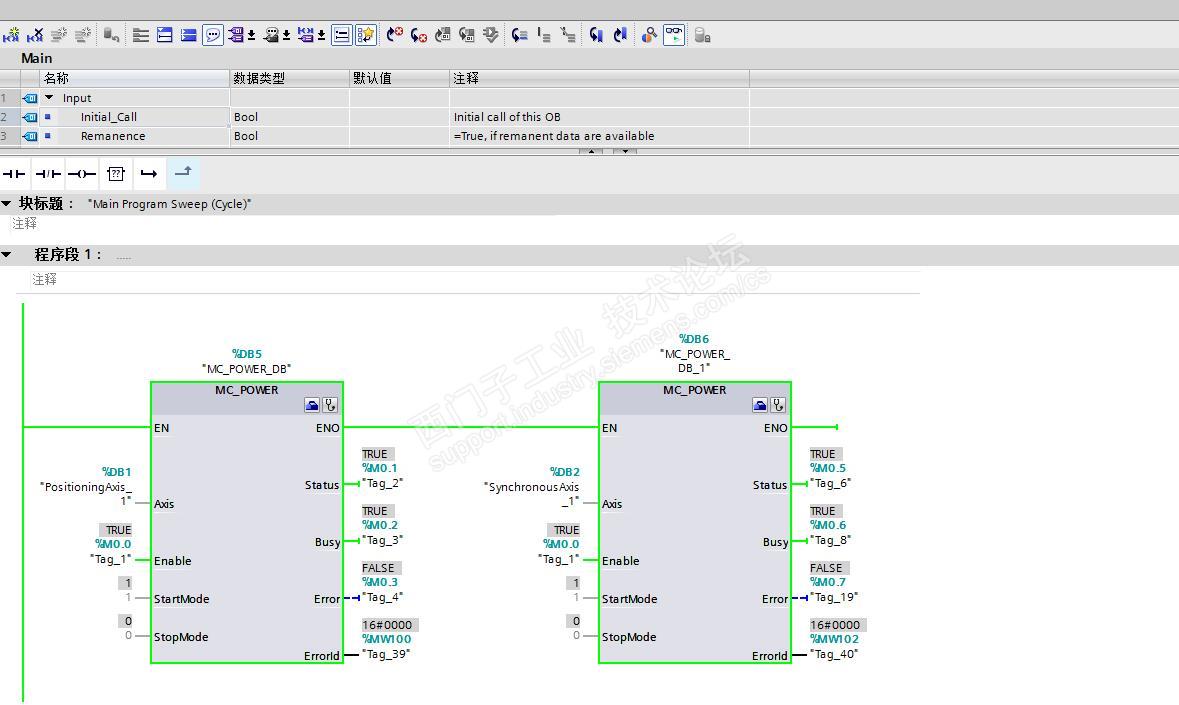The width and height of the screenshot is (1179, 705).
Task: Click the Reset start values cylinder icon
Action: [x=111, y=35]
